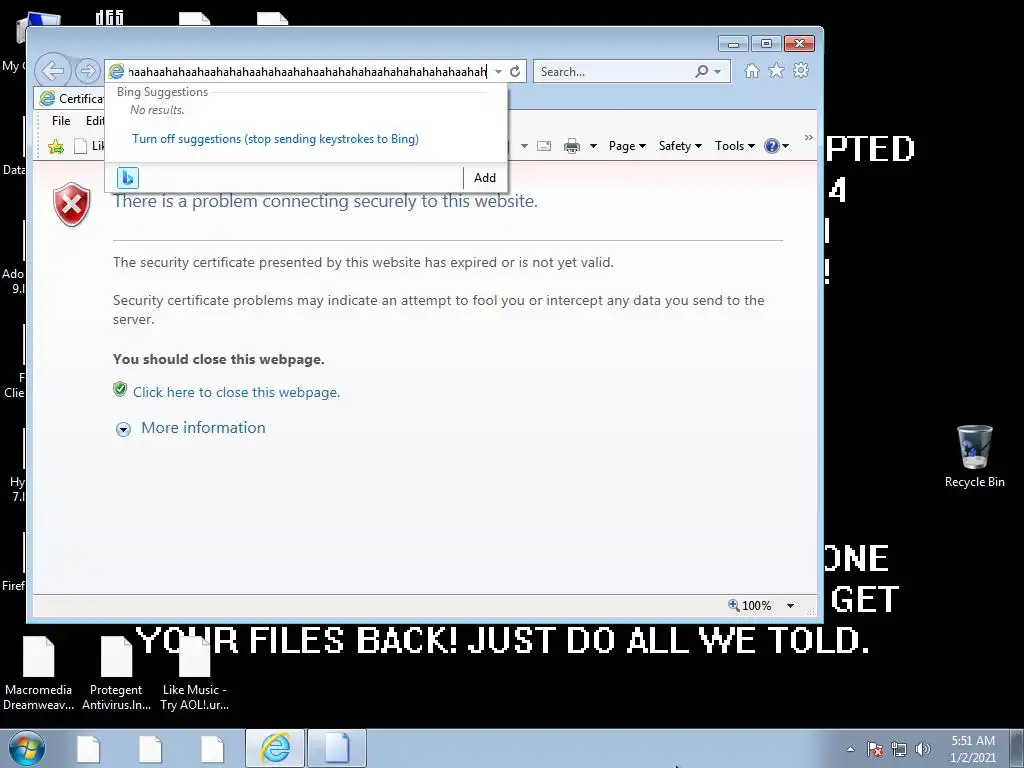Open the zoom level dropdown arrow
The width and height of the screenshot is (1024, 768).
coord(790,606)
